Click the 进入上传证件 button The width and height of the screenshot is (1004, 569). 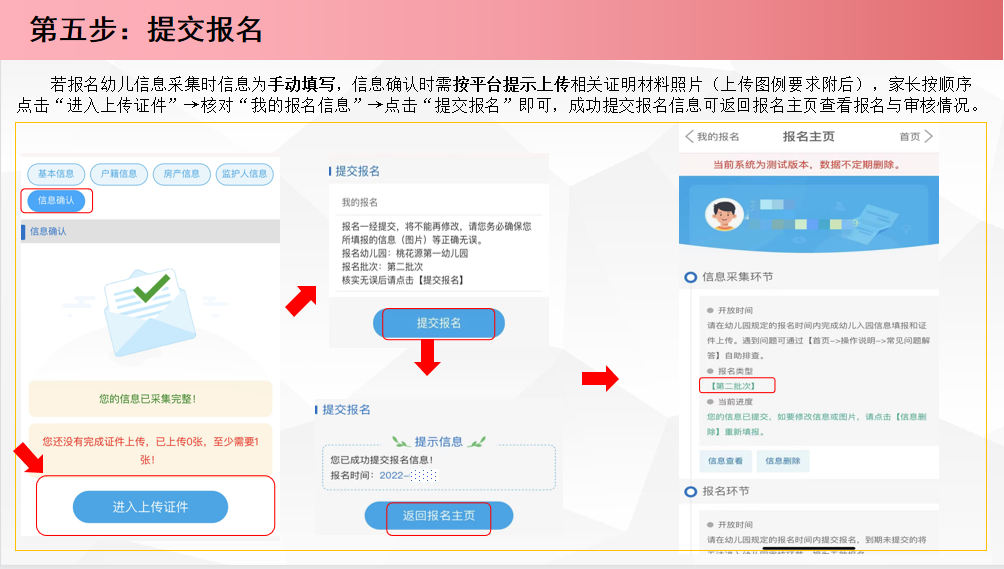[x=150, y=507]
